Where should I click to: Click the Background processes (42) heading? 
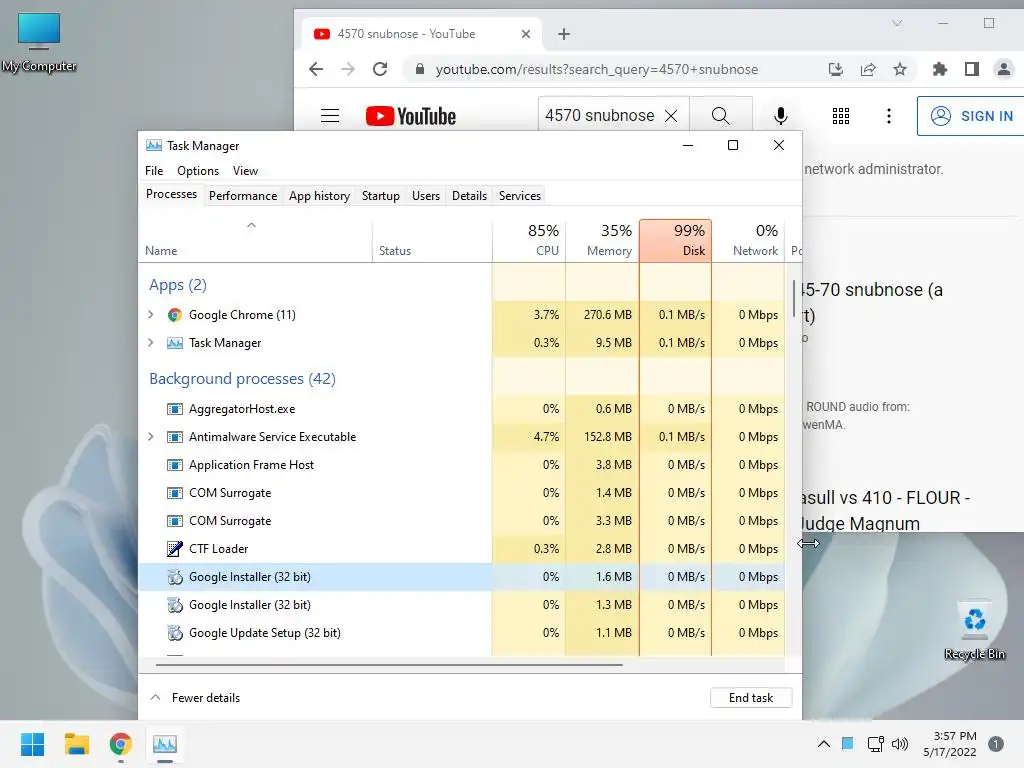pos(242,379)
